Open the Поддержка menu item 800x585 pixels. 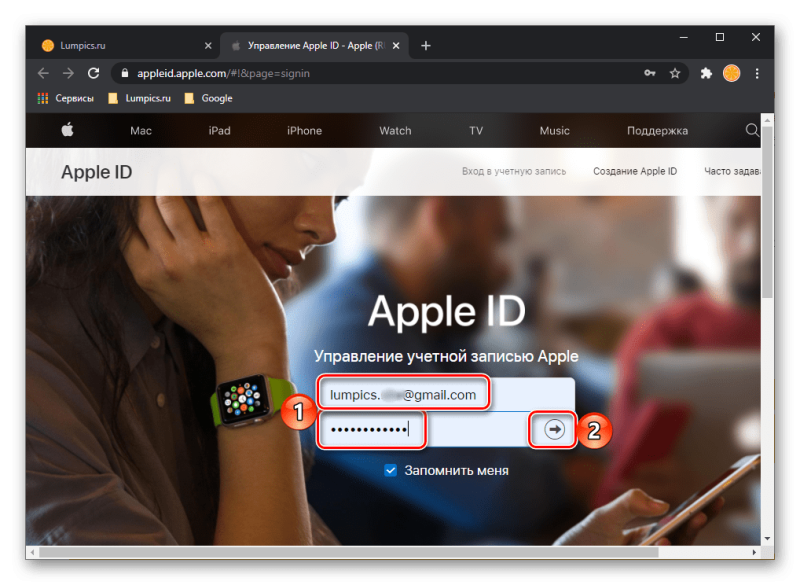658,131
